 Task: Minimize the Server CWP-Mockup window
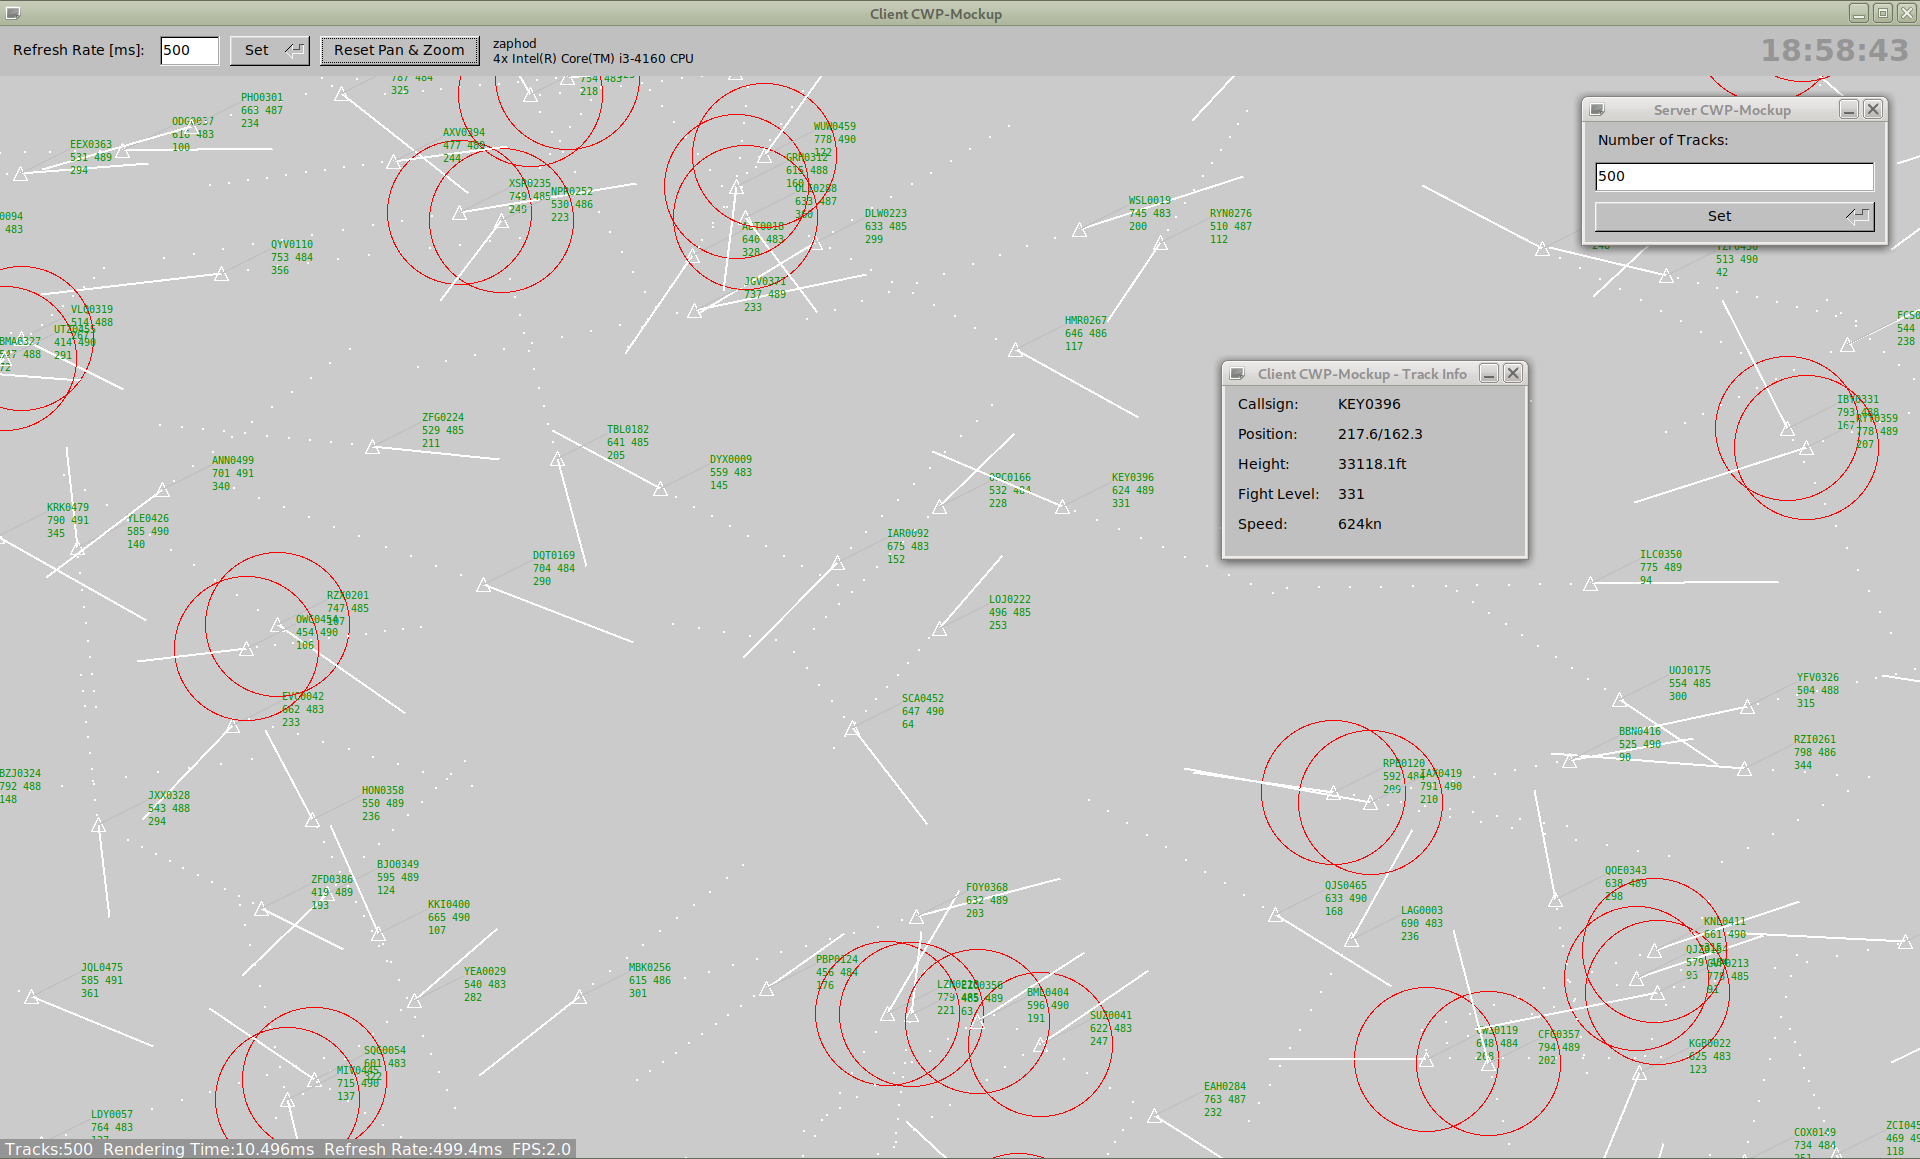(1849, 110)
